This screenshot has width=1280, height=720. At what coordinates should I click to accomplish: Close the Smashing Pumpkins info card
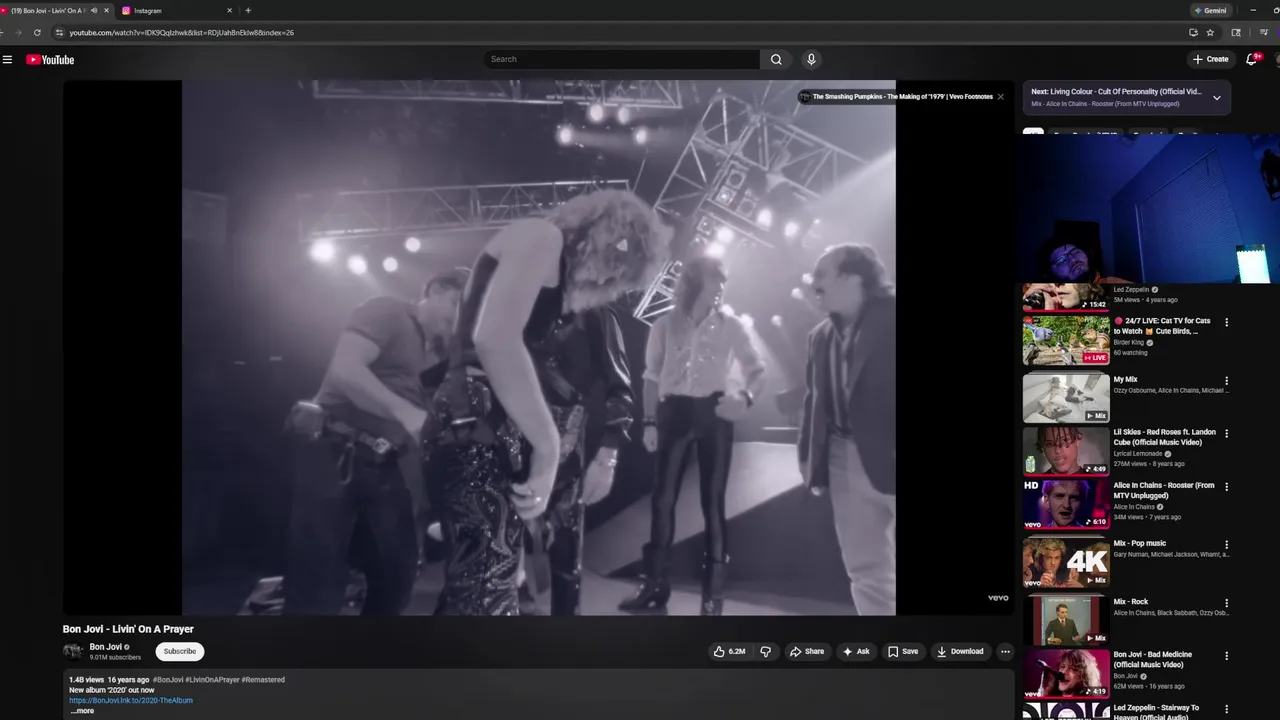coord(1000,97)
